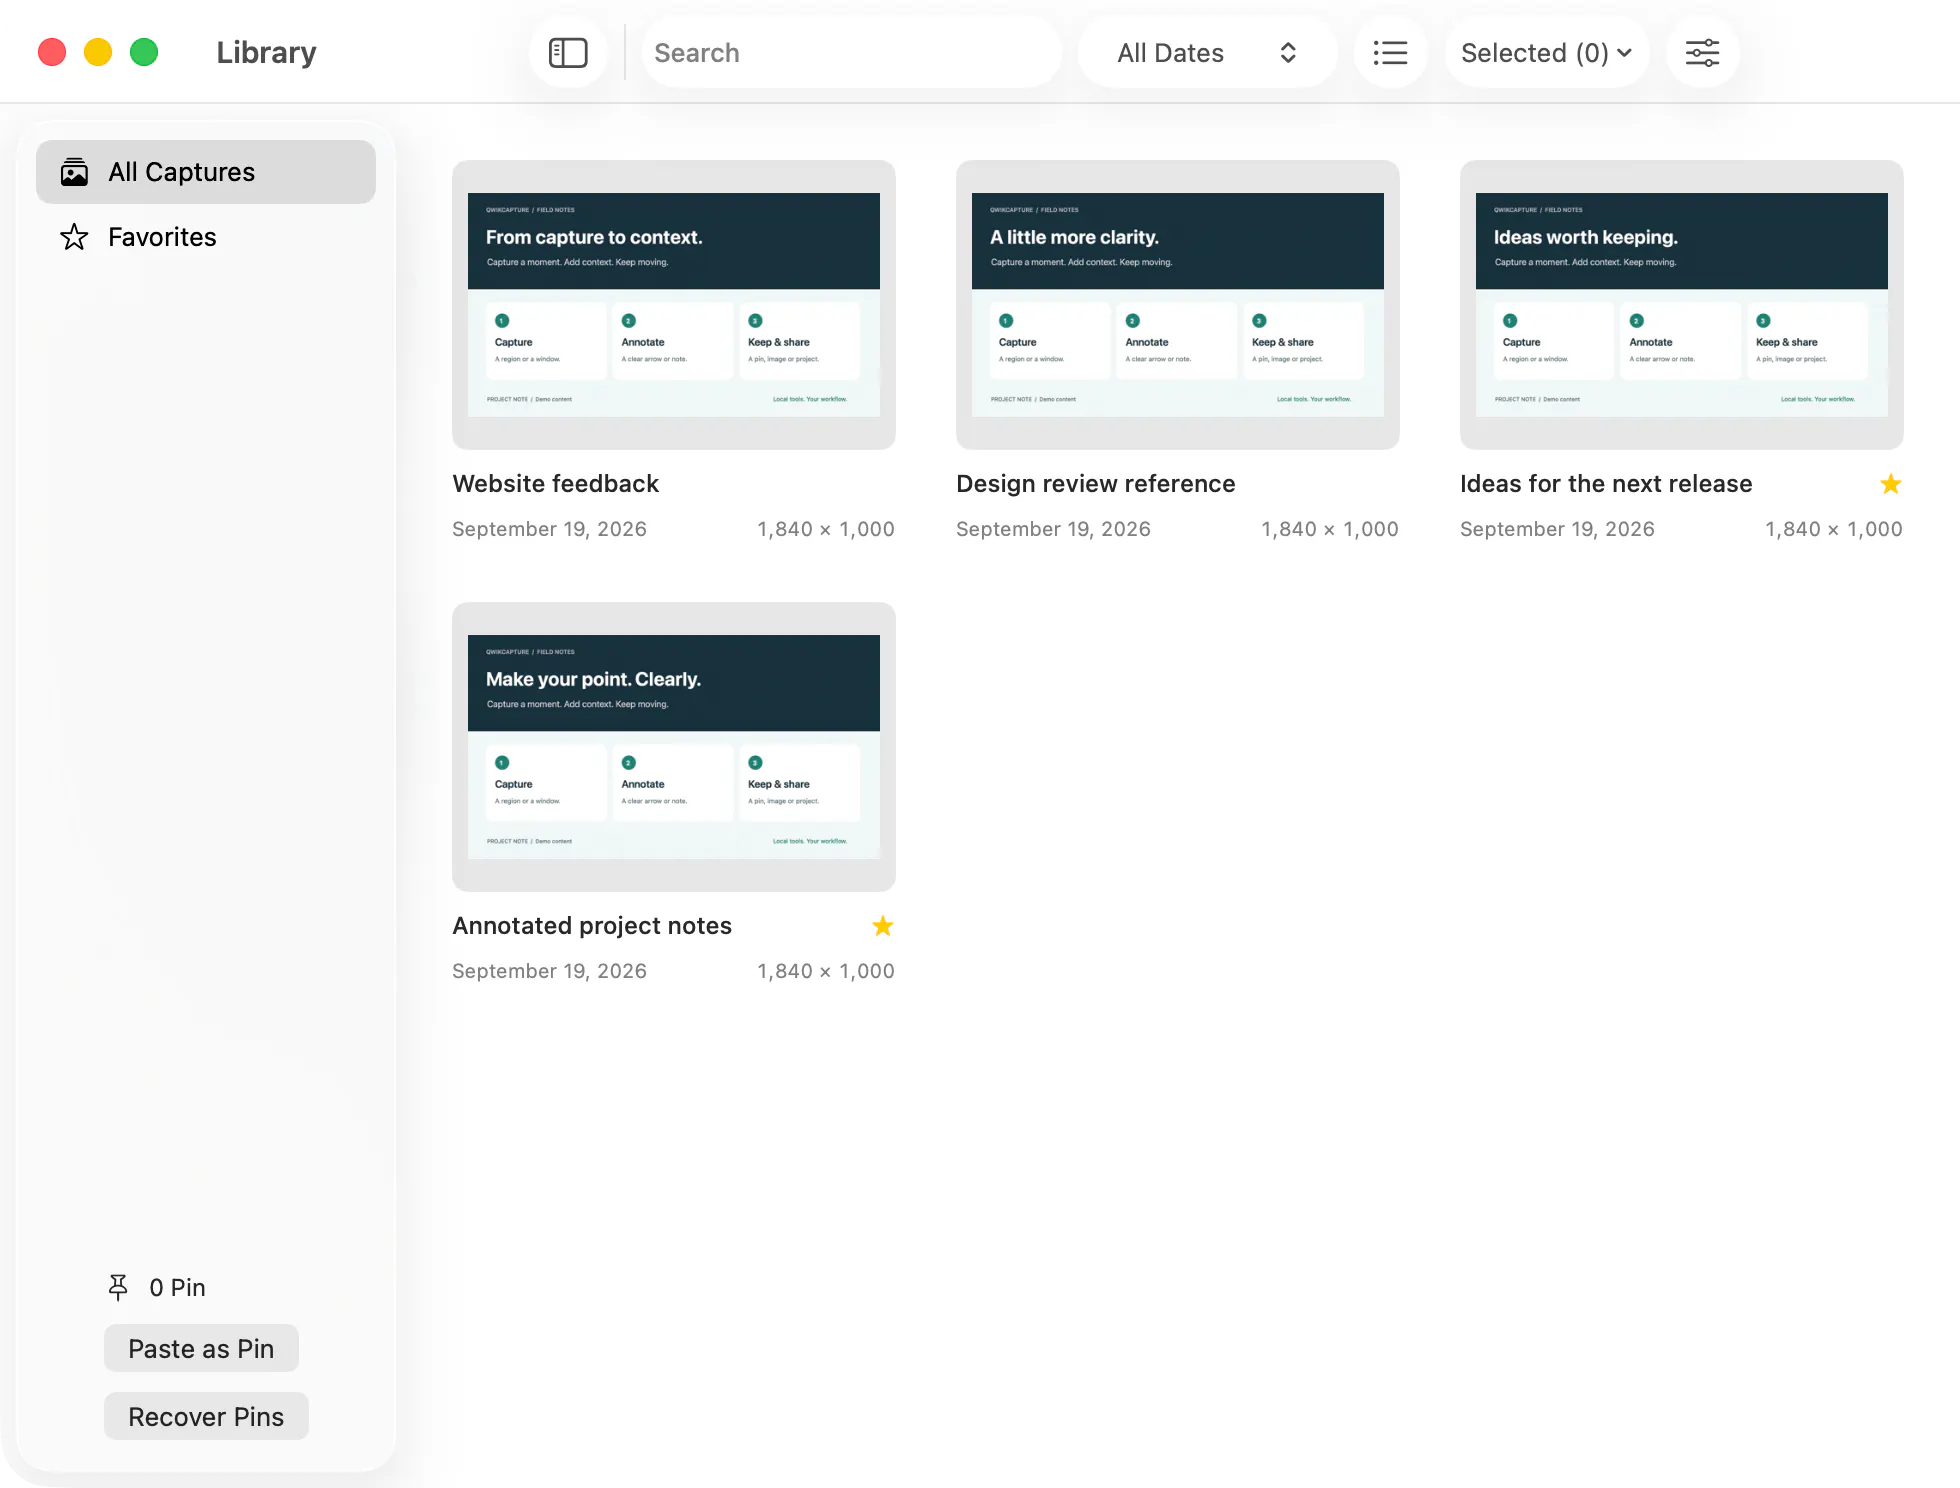Click the Favorites star outline icon
Image resolution: width=1960 pixels, height=1488 pixels.
pos(74,237)
